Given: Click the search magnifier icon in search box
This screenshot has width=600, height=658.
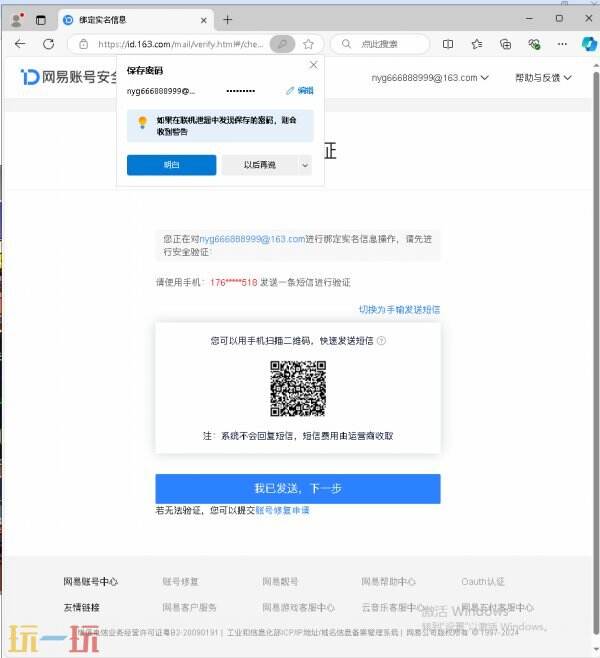Looking at the screenshot, I should (x=346, y=44).
